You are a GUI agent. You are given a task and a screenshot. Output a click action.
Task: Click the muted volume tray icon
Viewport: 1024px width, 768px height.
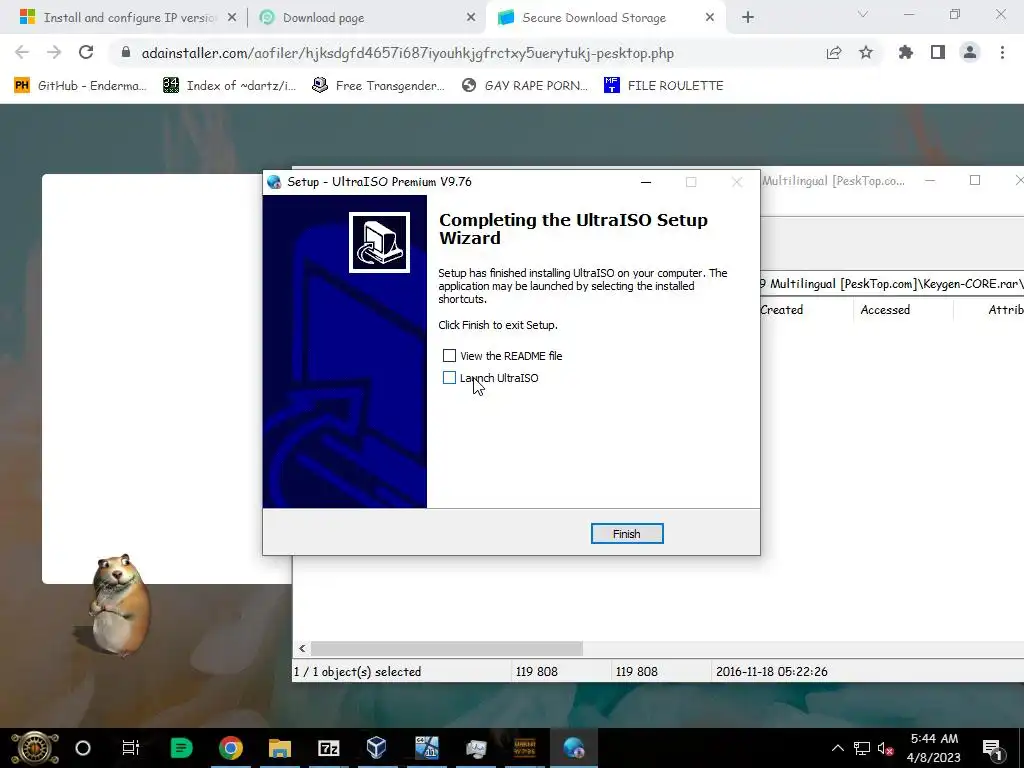click(x=886, y=749)
